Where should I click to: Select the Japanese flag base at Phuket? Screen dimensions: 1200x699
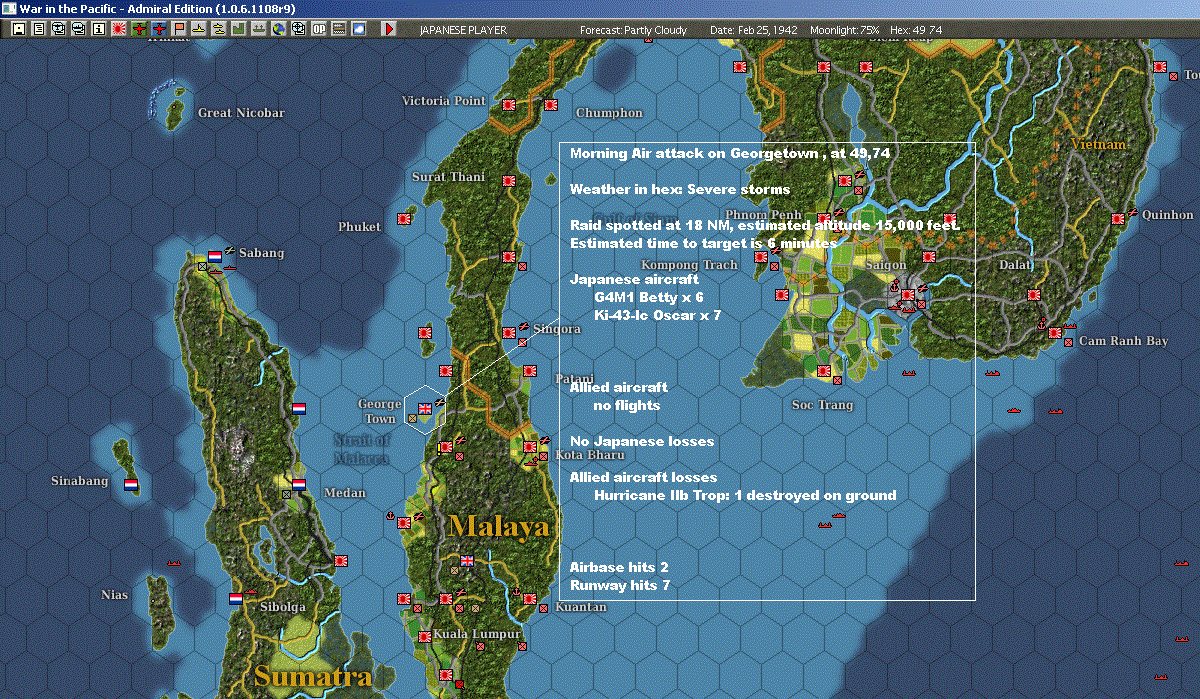coord(405,218)
